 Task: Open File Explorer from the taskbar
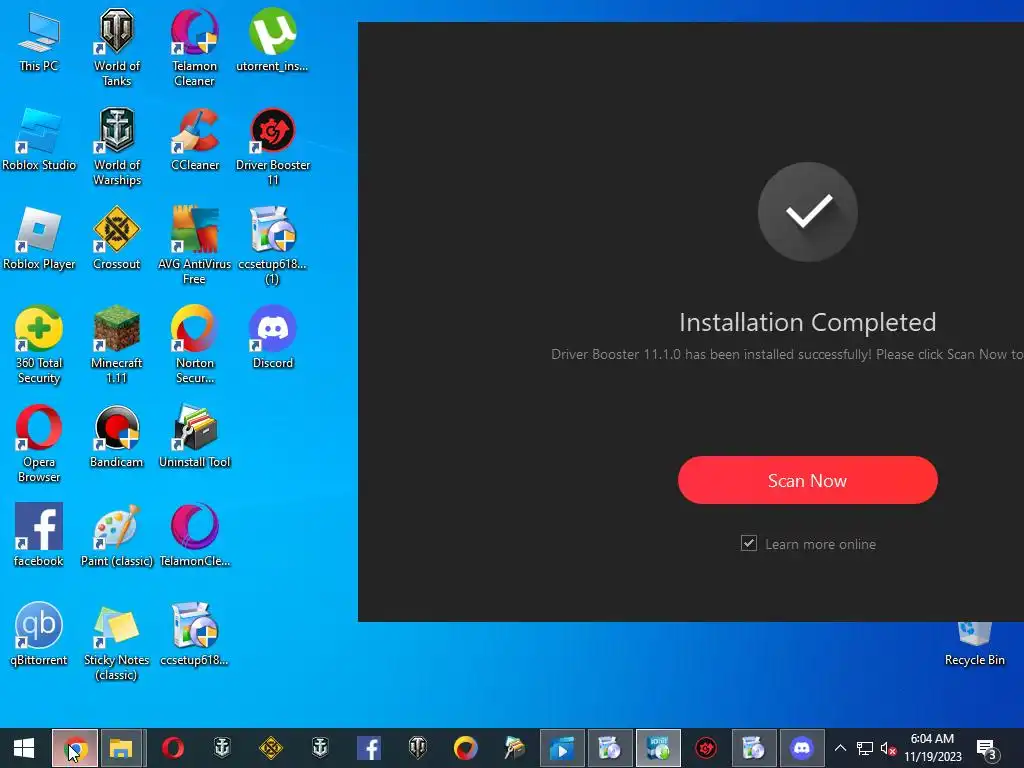tap(121, 748)
